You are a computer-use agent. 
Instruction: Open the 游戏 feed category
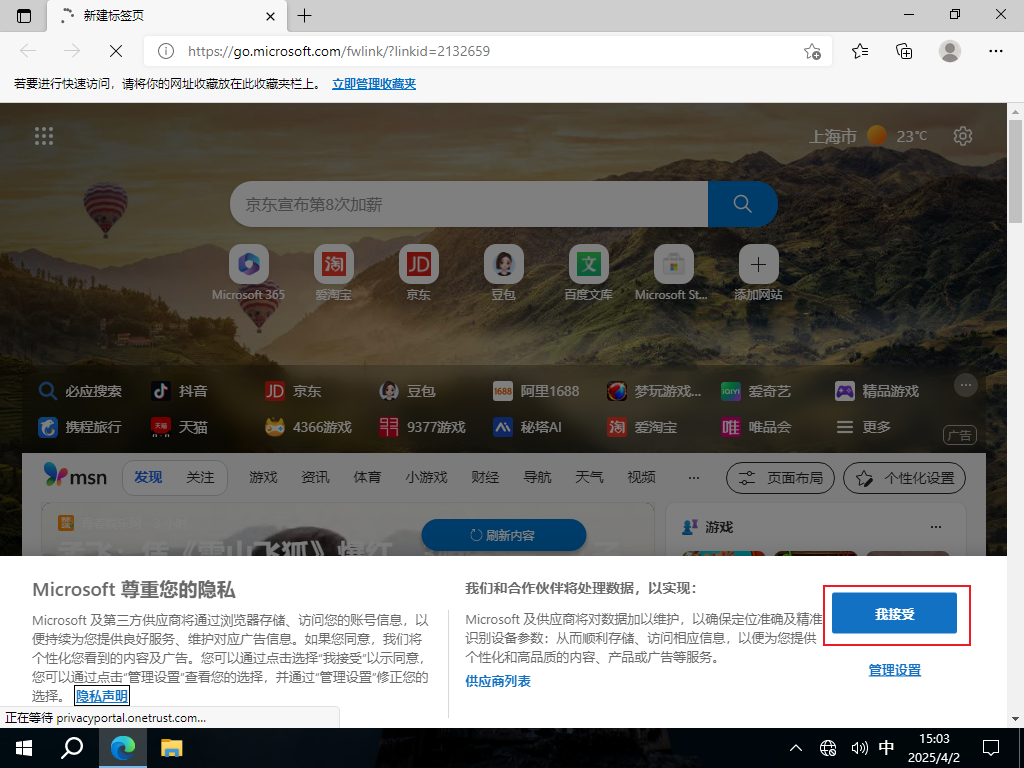click(x=263, y=477)
